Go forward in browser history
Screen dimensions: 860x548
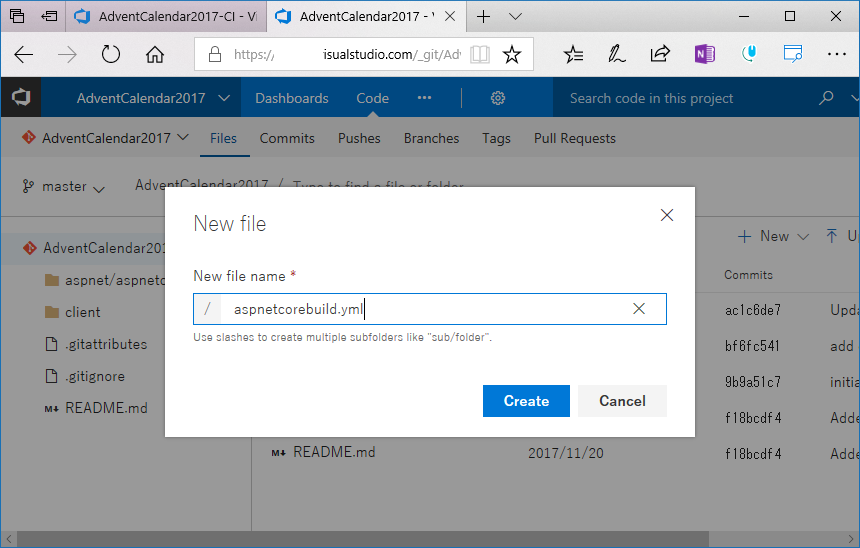point(67,54)
